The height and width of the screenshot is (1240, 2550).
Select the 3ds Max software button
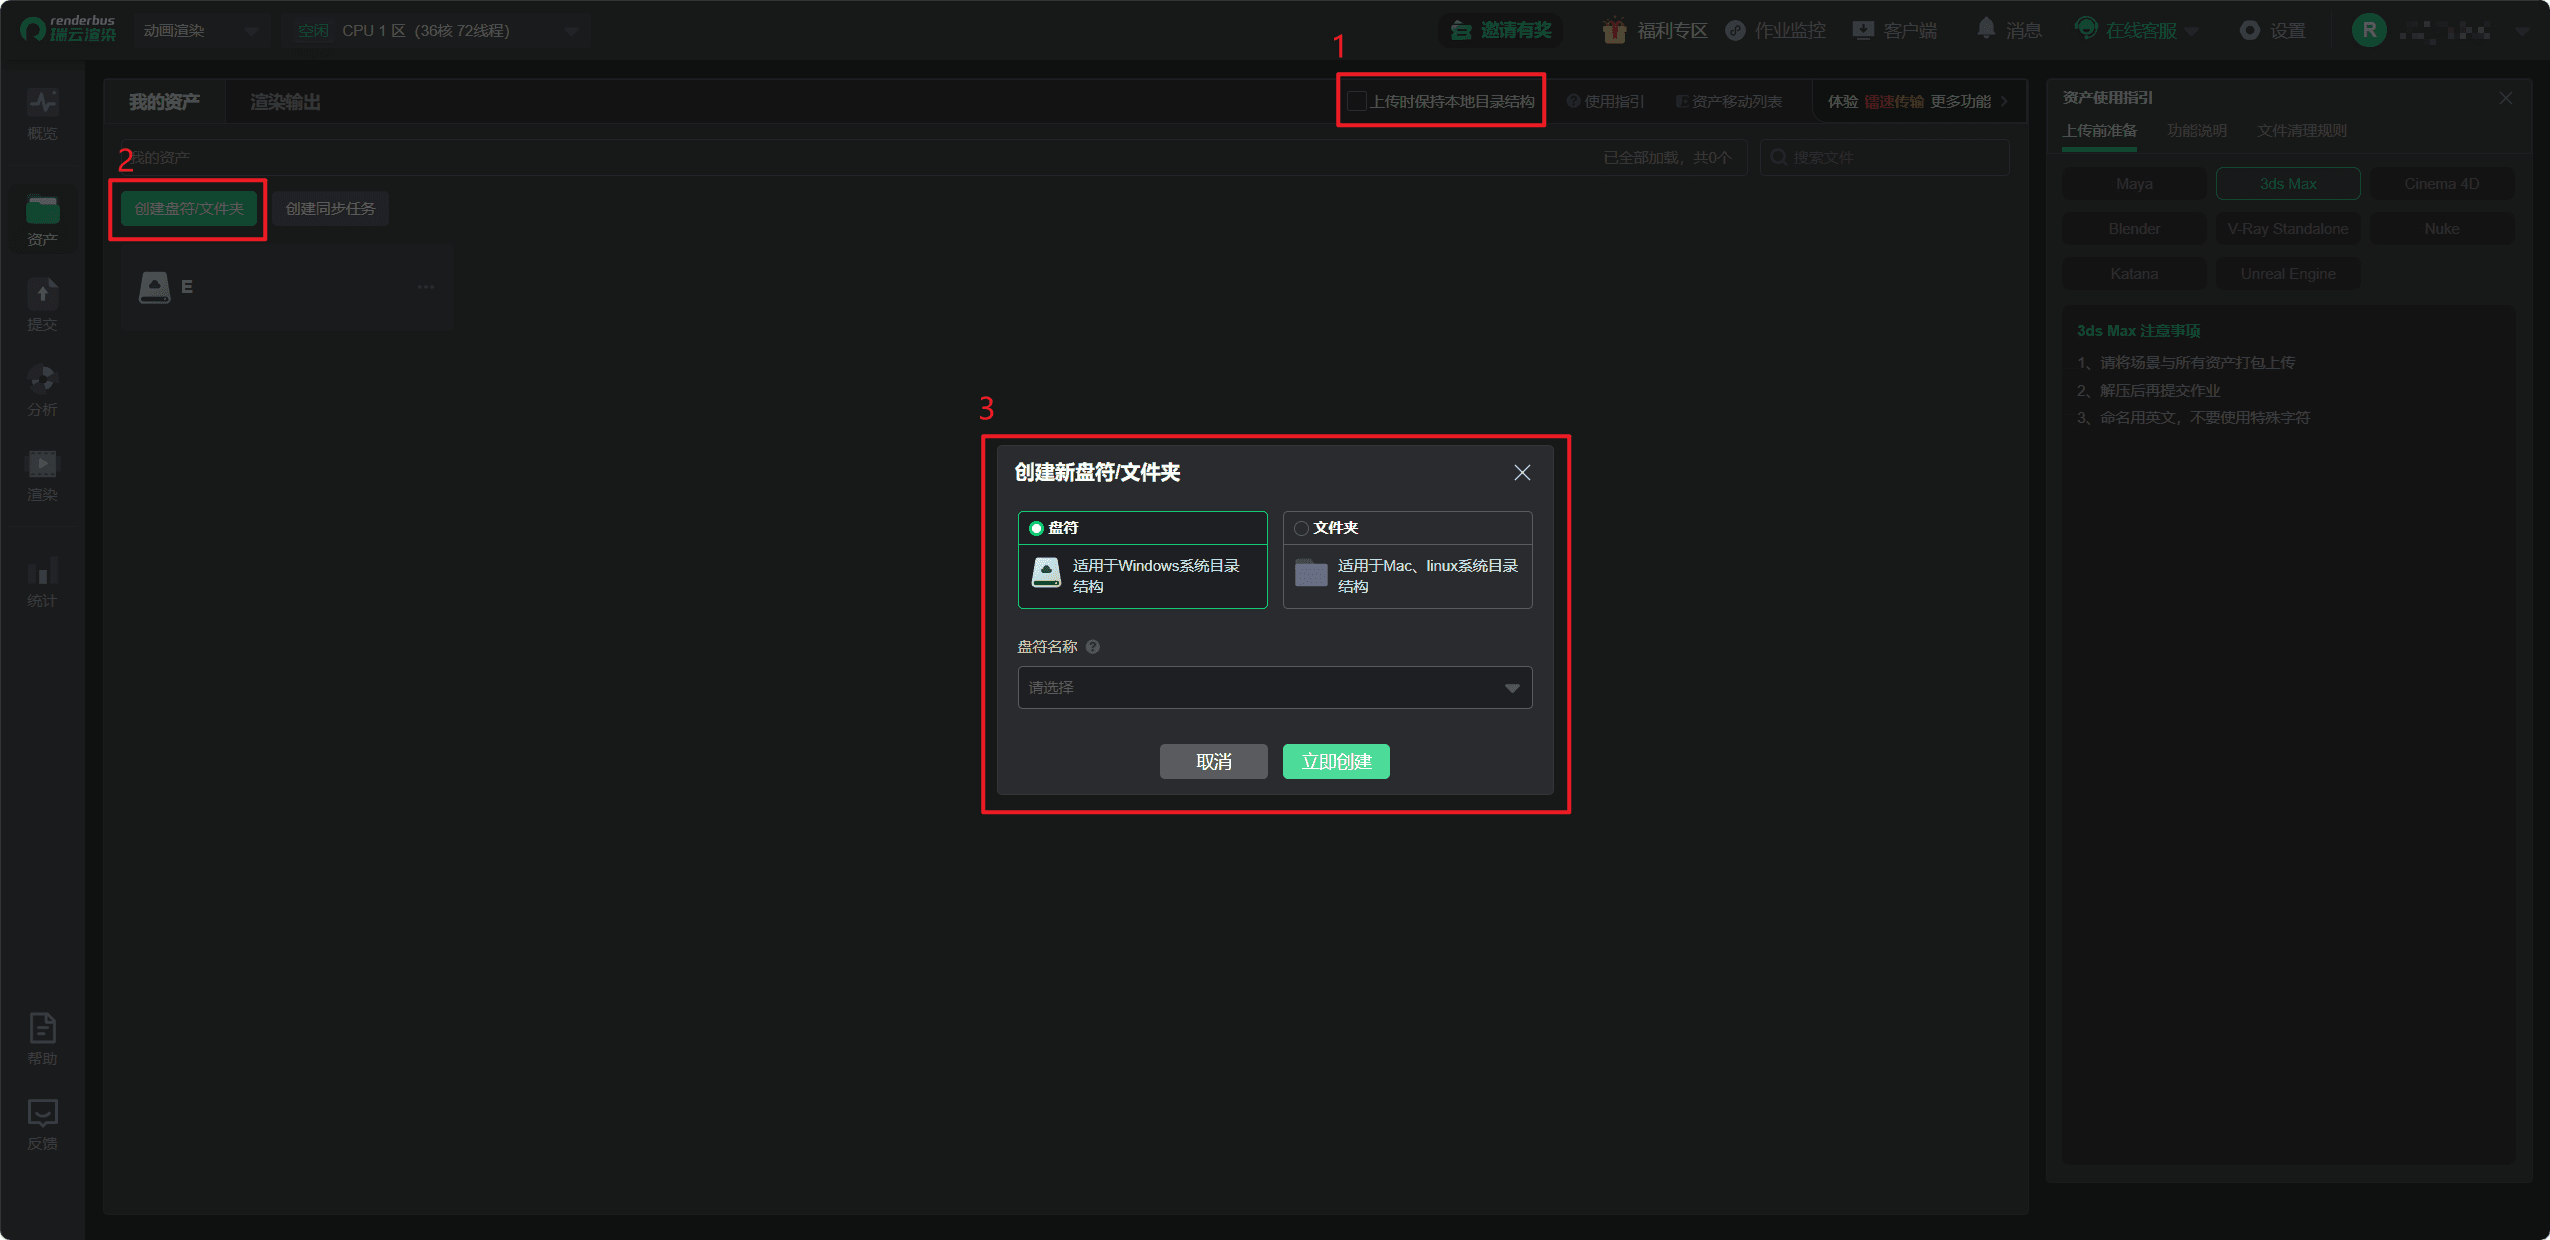(2288, 184)
